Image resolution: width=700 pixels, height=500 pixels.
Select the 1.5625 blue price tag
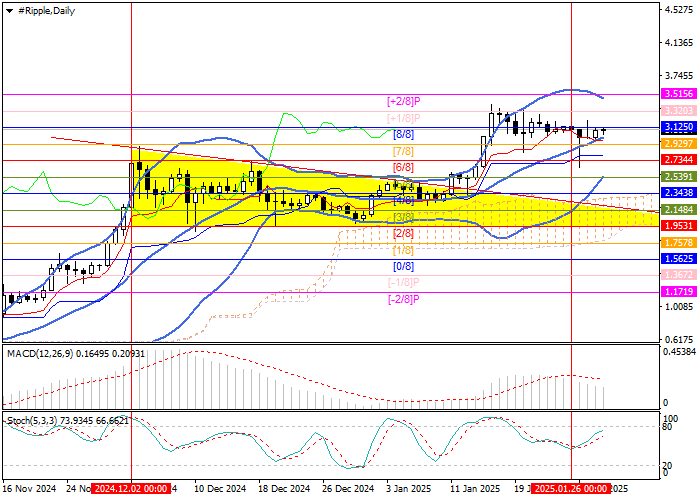(678, 258)
